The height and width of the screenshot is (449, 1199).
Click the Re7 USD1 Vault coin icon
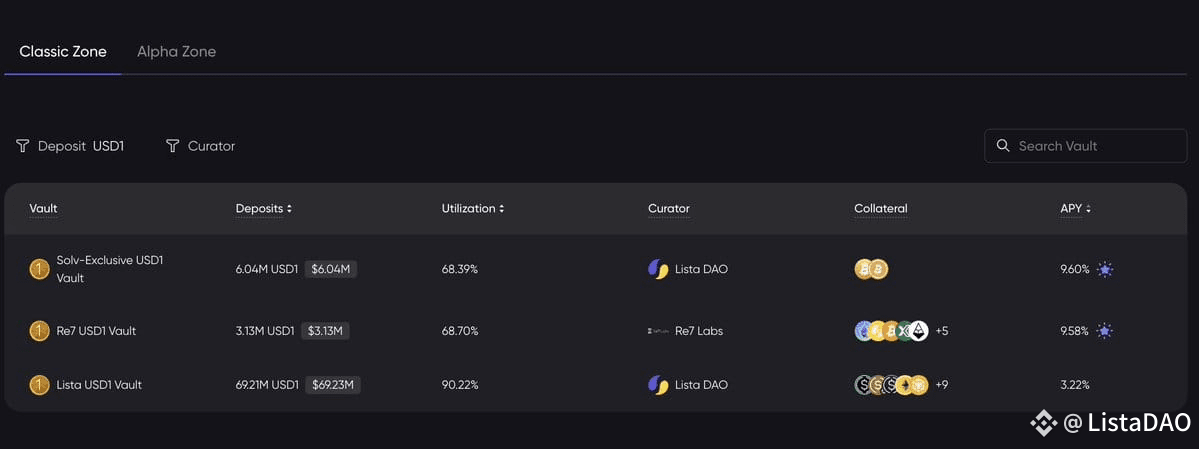point(39,331)
